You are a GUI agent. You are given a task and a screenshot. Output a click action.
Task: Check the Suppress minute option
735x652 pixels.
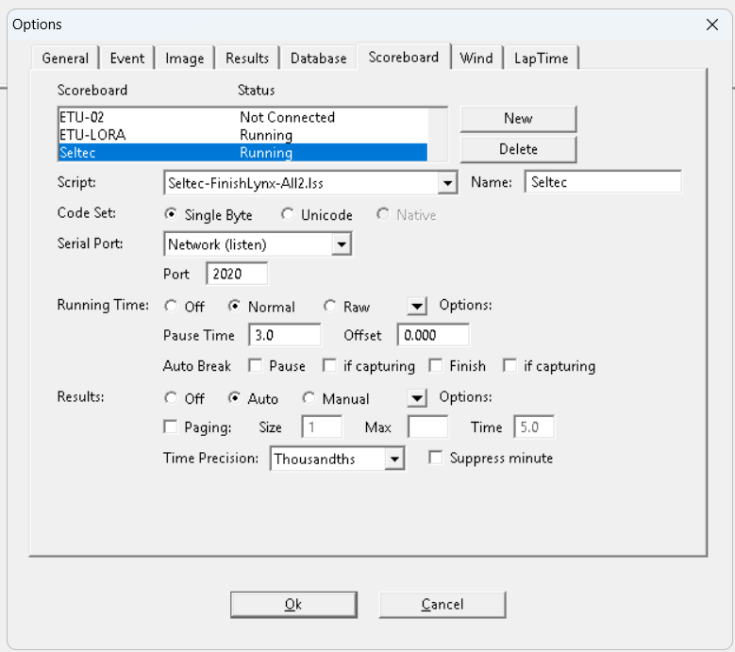click(435, 458)
